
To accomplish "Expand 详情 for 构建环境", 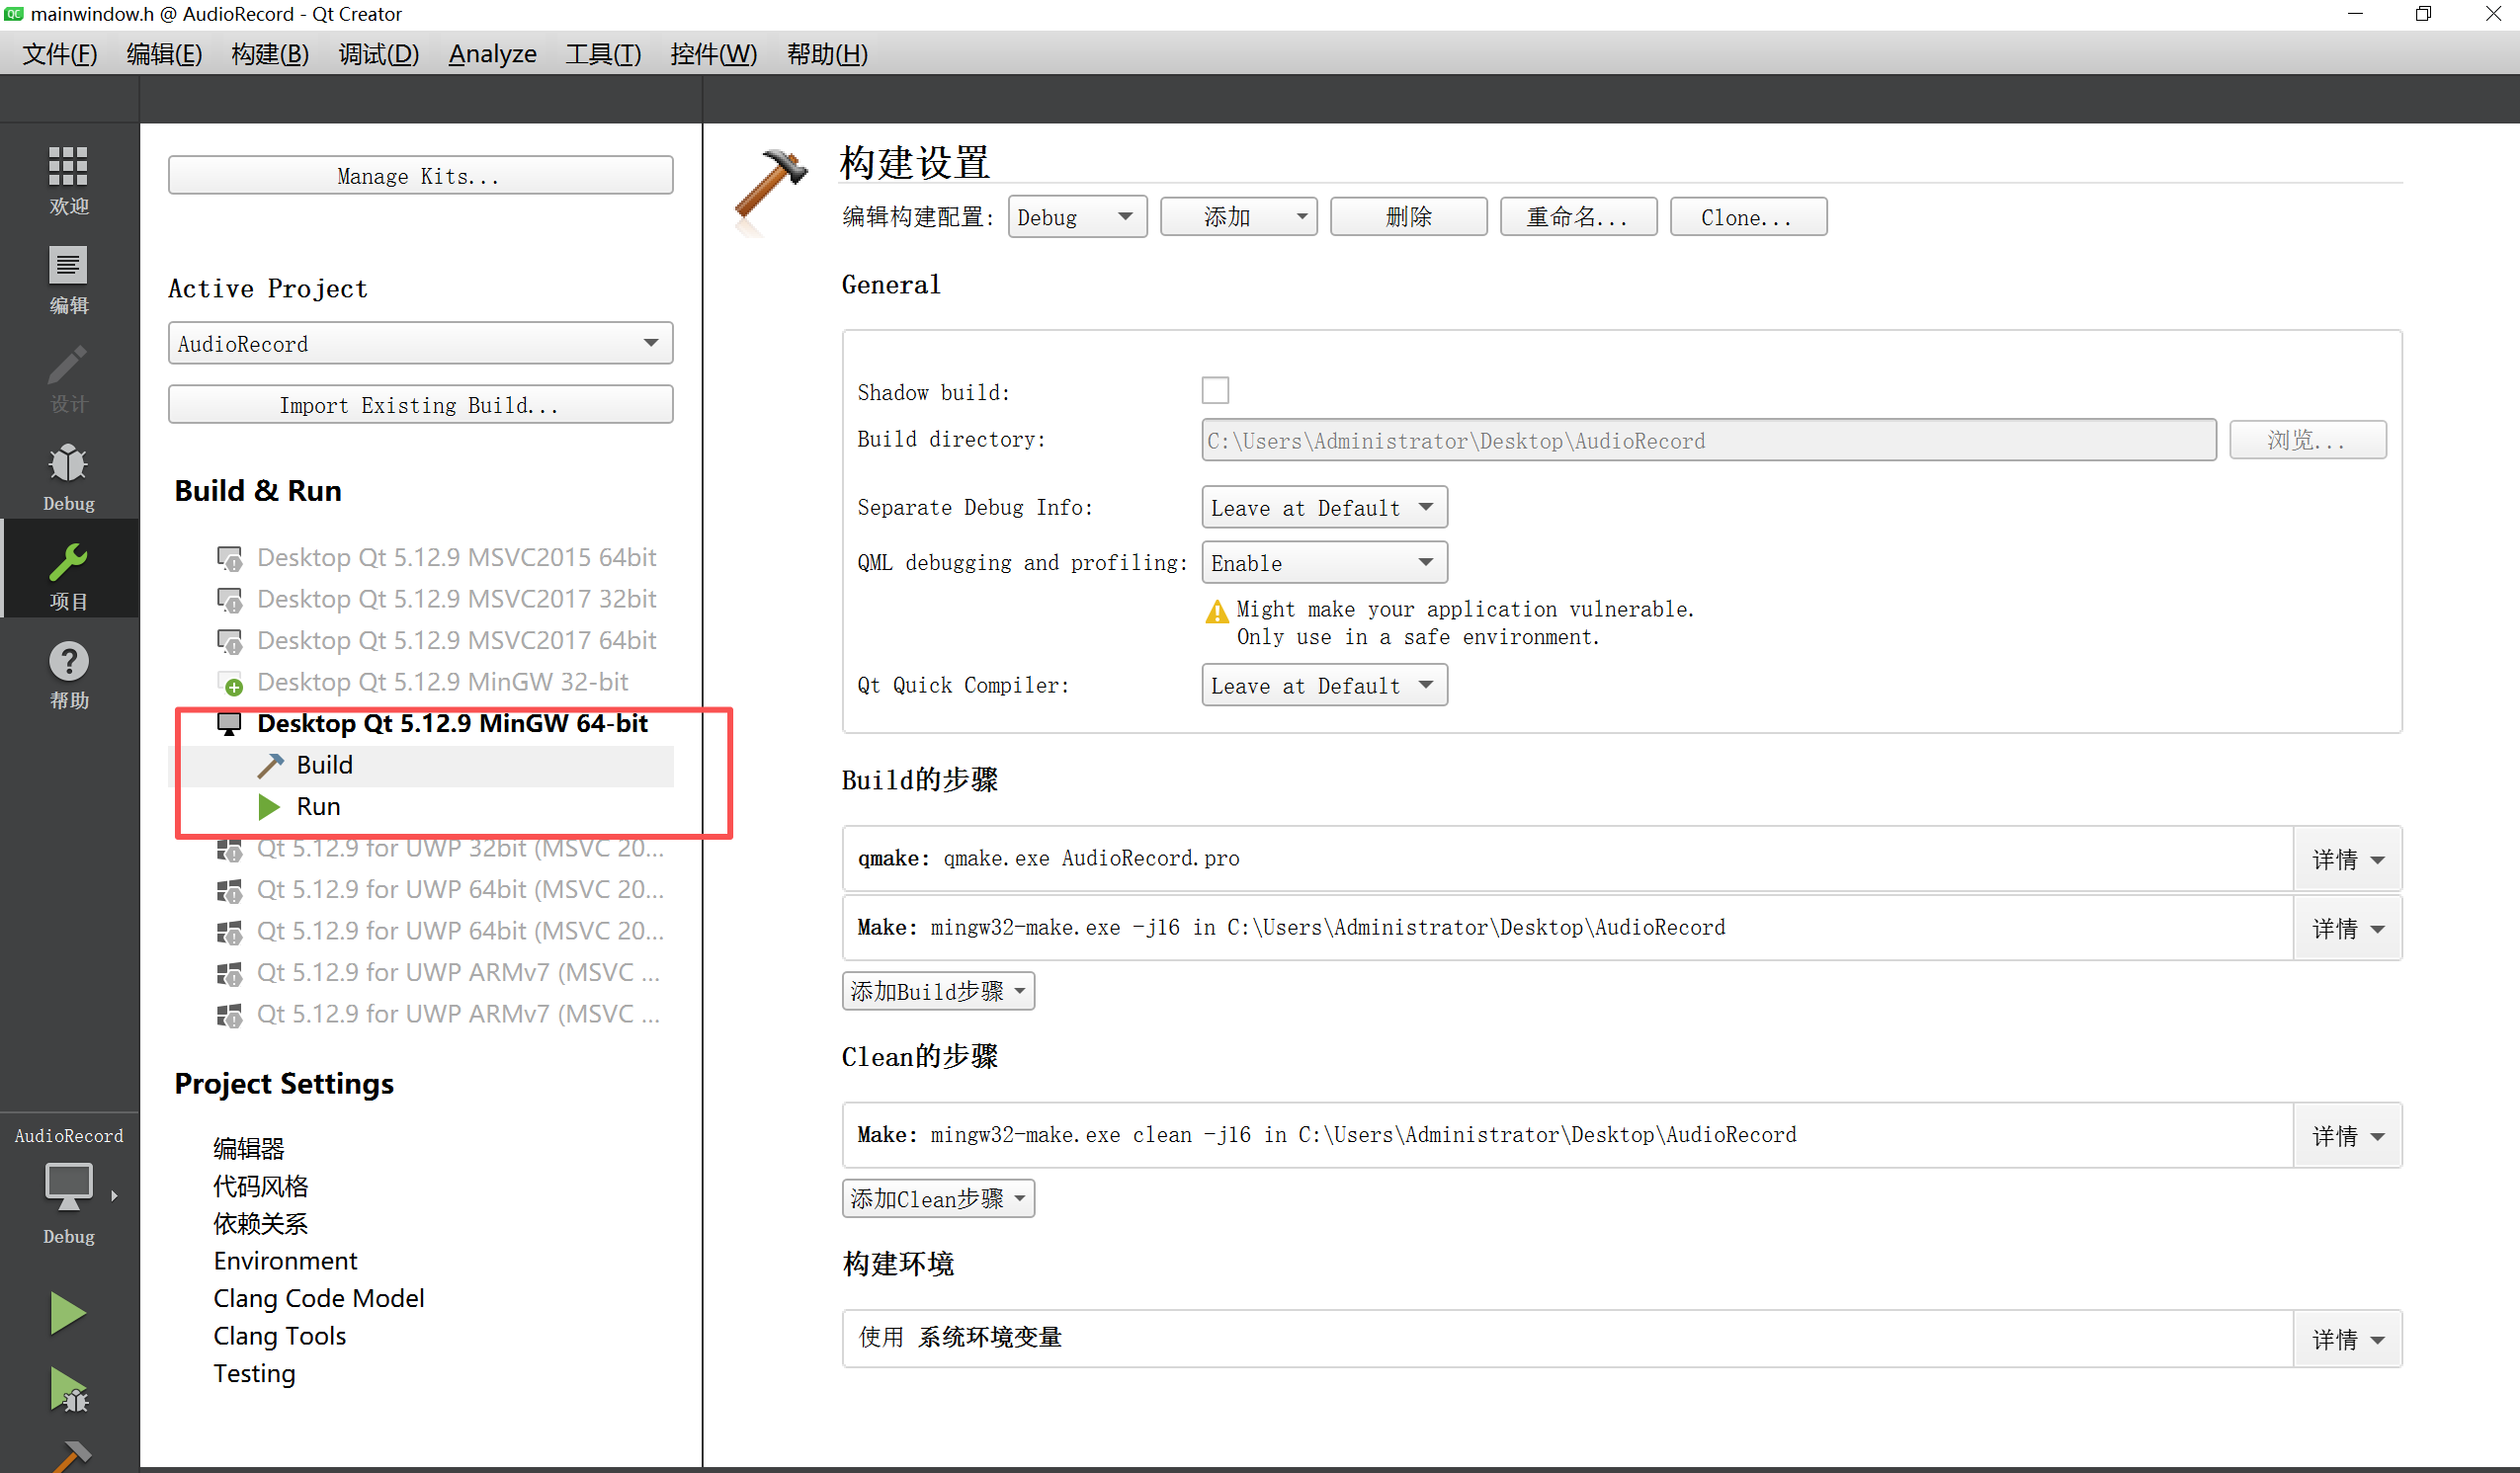I will coord(2348,1340).
